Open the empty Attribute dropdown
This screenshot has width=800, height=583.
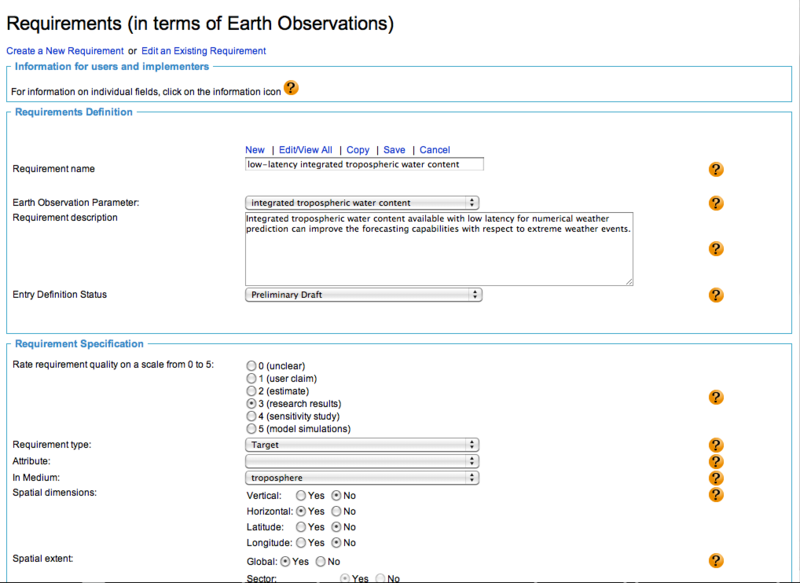click(362, 461)
